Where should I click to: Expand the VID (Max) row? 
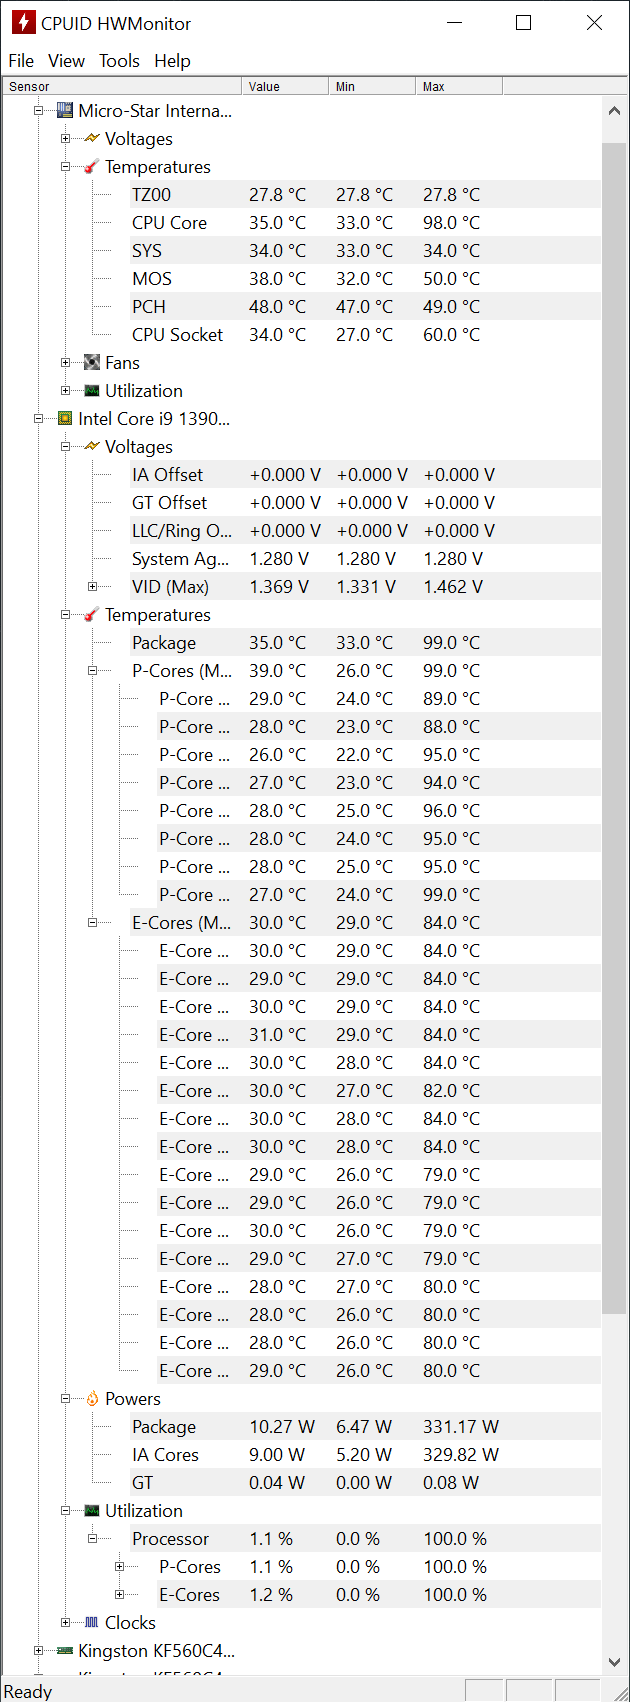pyautogui.click(x=92, y=587)
